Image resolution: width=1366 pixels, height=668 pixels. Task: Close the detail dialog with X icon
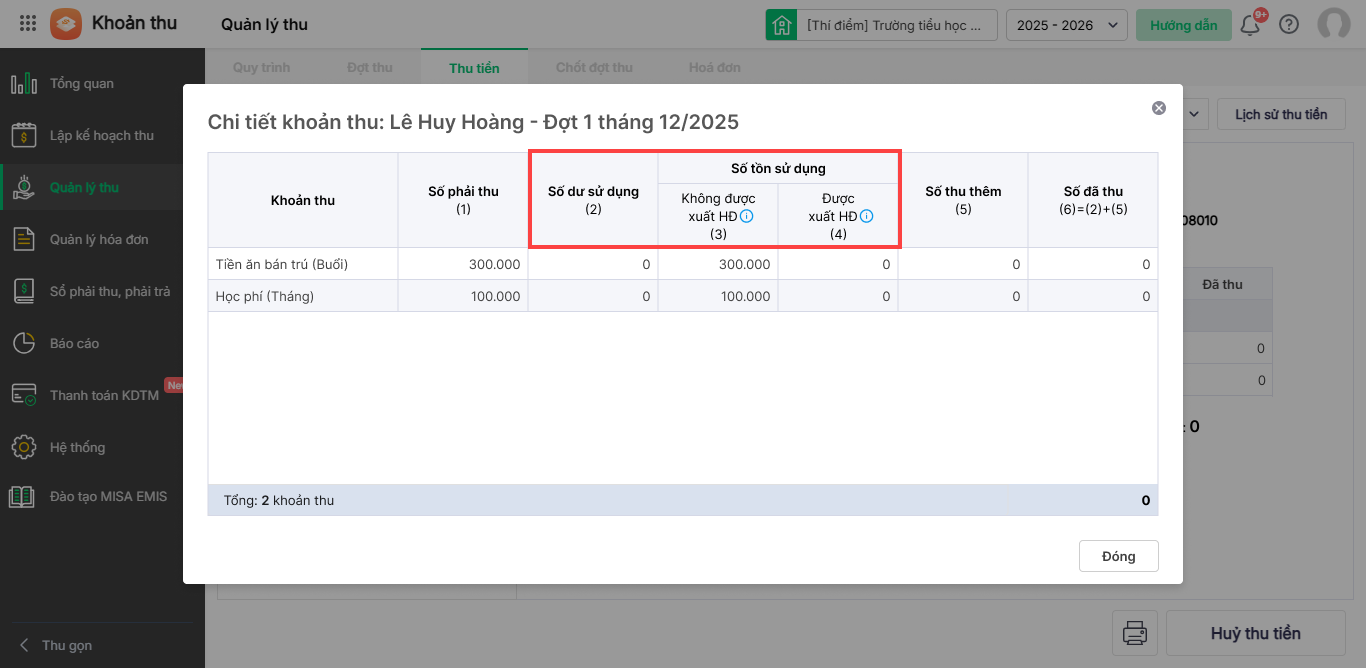(x=1158, y=108)
